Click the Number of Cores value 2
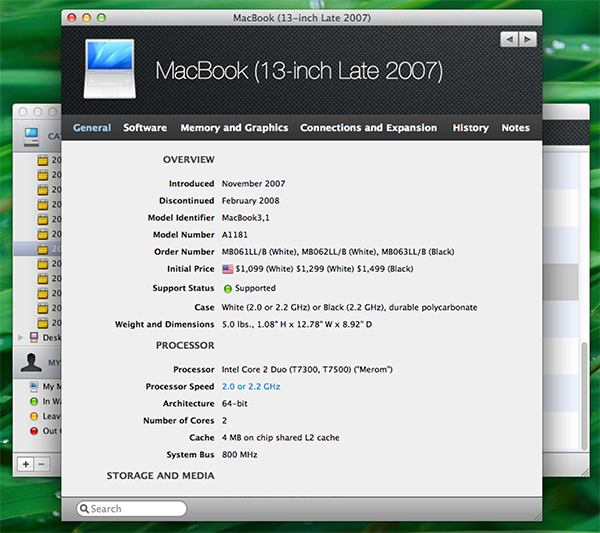Image resolution: width=600 pixels, height=533 pixels. pos(224,421)
